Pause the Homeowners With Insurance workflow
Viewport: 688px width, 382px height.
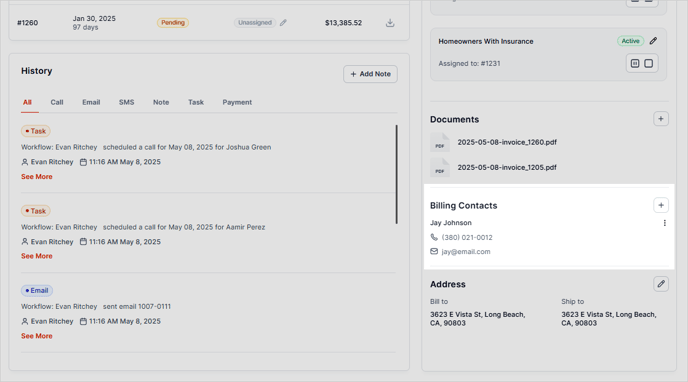635,64
